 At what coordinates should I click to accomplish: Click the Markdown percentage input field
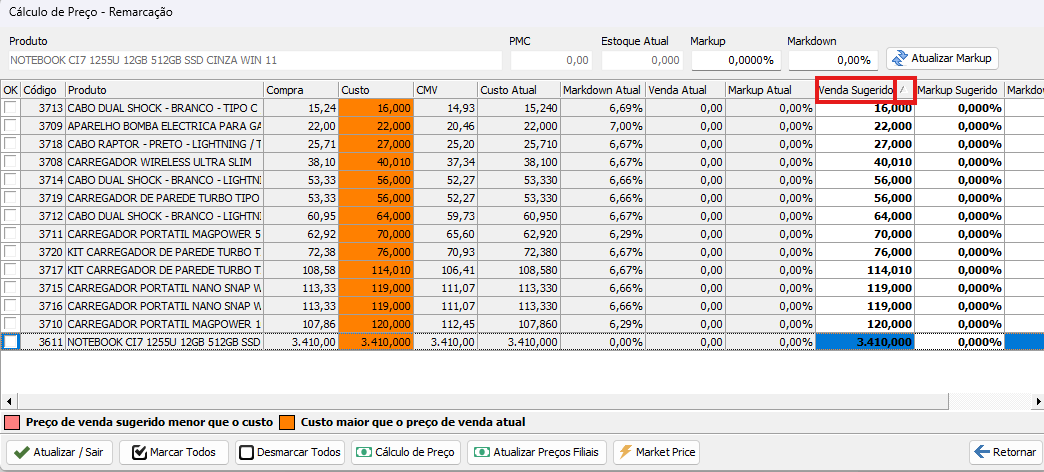click(832, 60)
